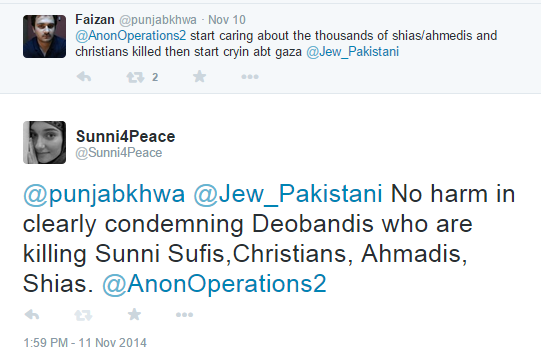This screenshot has width=541, height=360.
Task: Open the Sunni4Peace bold display name
Action: coord(126,136)
